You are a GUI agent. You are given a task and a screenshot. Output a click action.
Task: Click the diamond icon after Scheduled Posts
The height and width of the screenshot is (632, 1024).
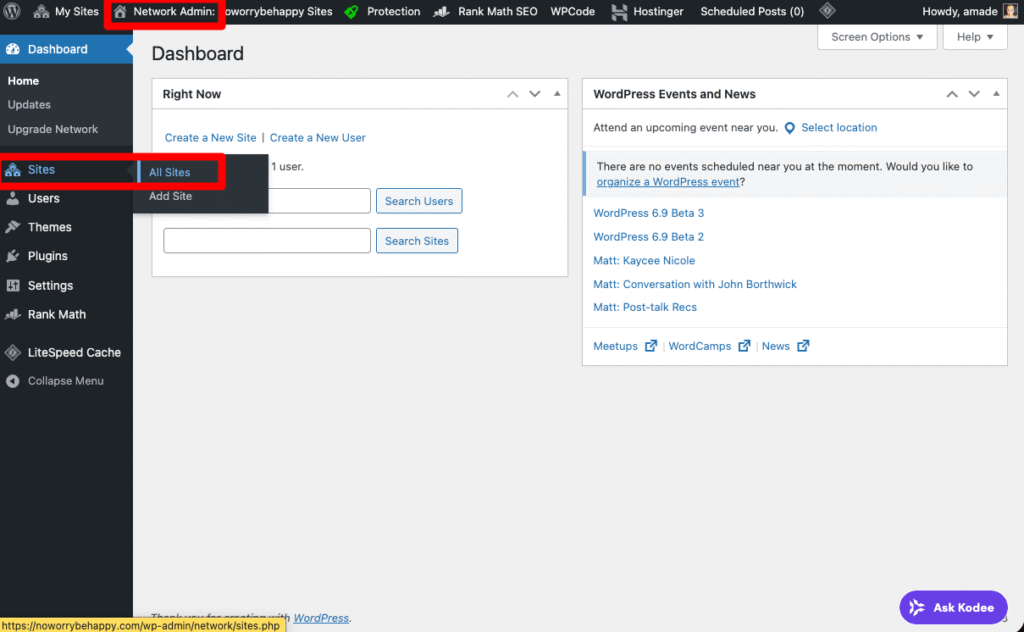coord(827,12)
